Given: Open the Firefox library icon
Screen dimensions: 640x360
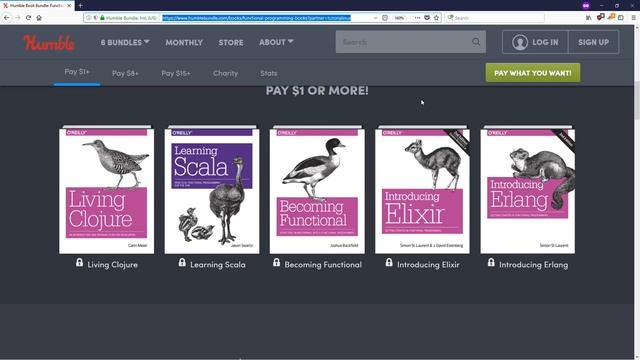Looking at the screenshot, I should 589,18.
